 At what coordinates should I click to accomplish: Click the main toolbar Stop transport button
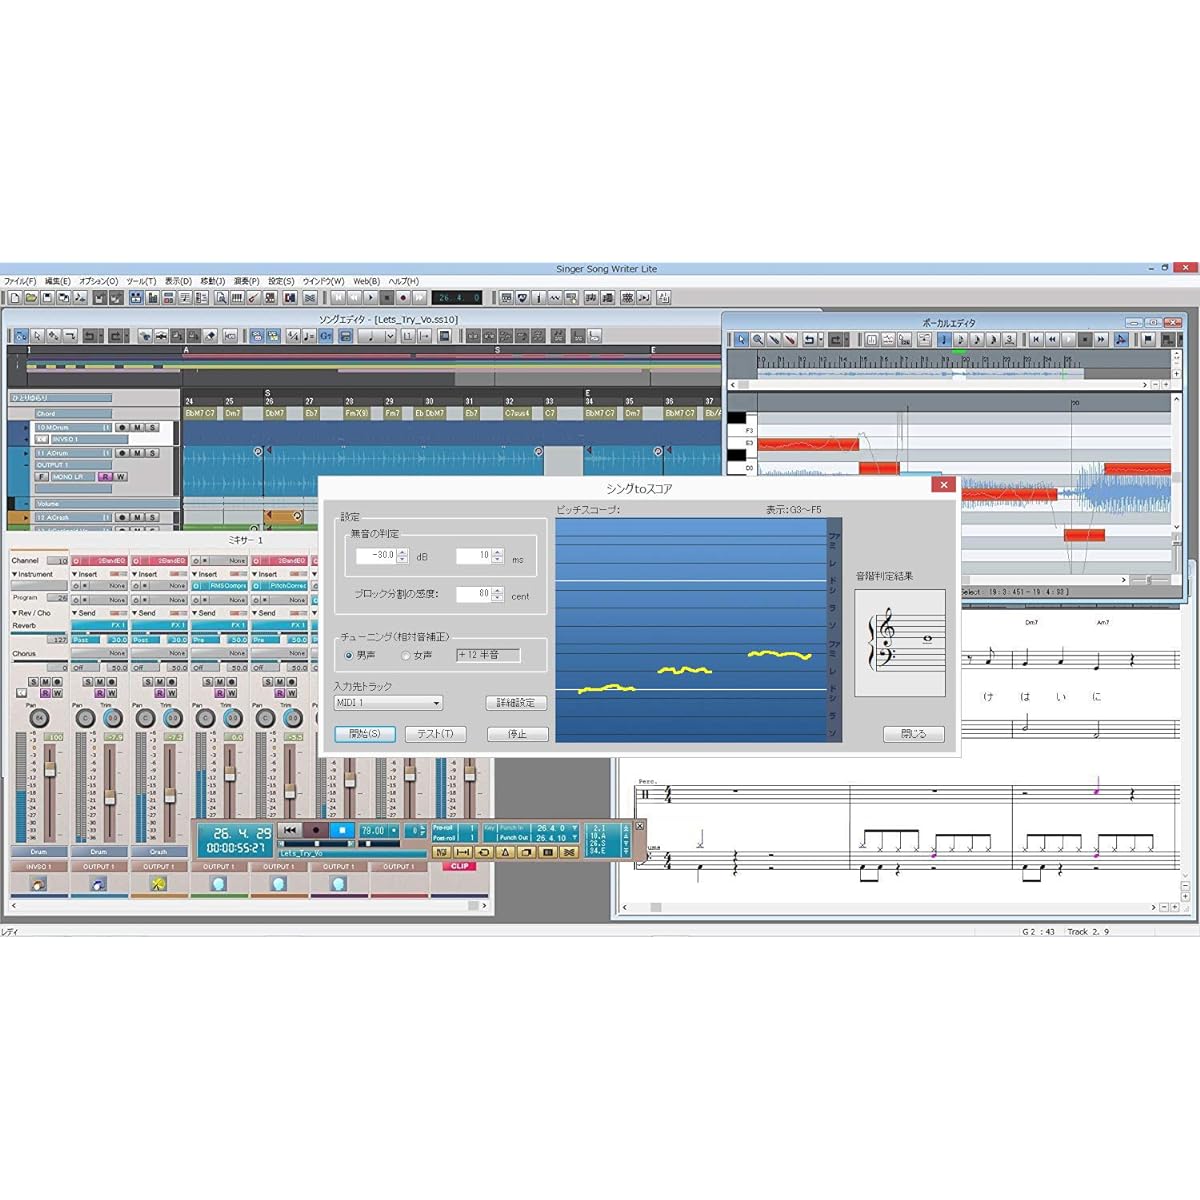[386, 297]
